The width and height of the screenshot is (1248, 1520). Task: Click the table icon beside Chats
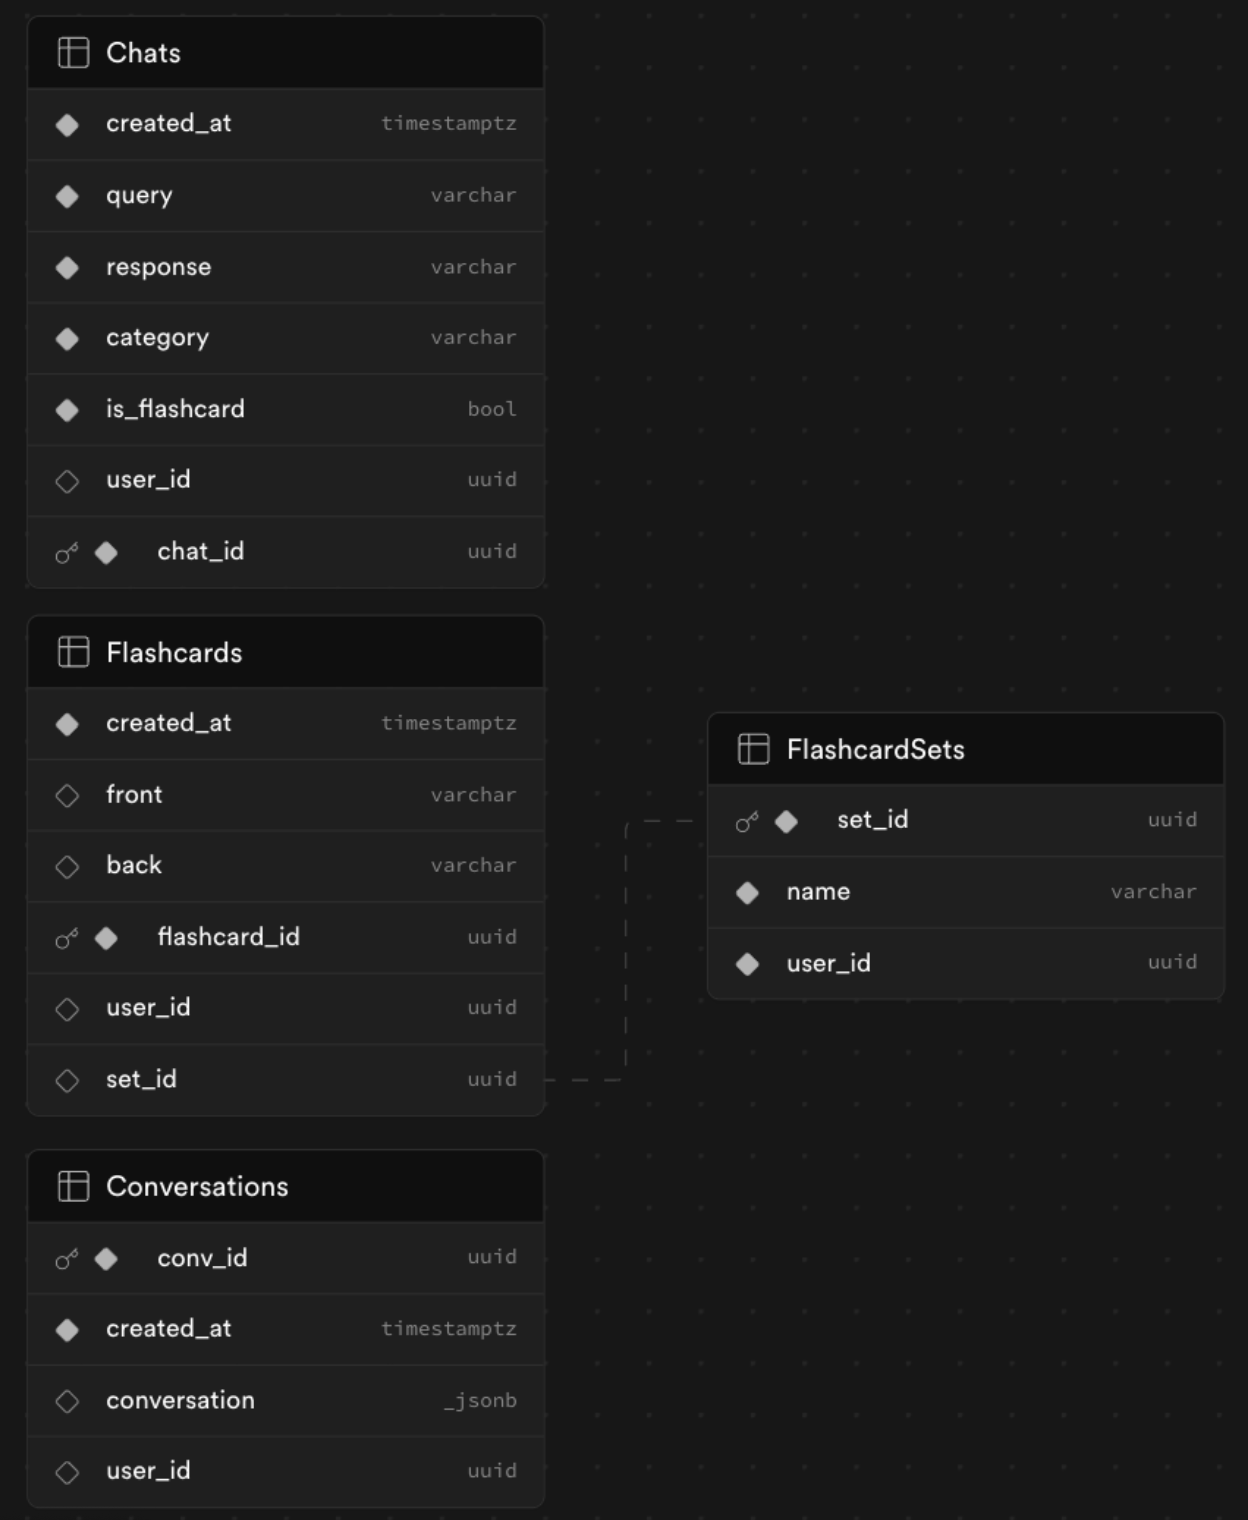pos(73,53)
